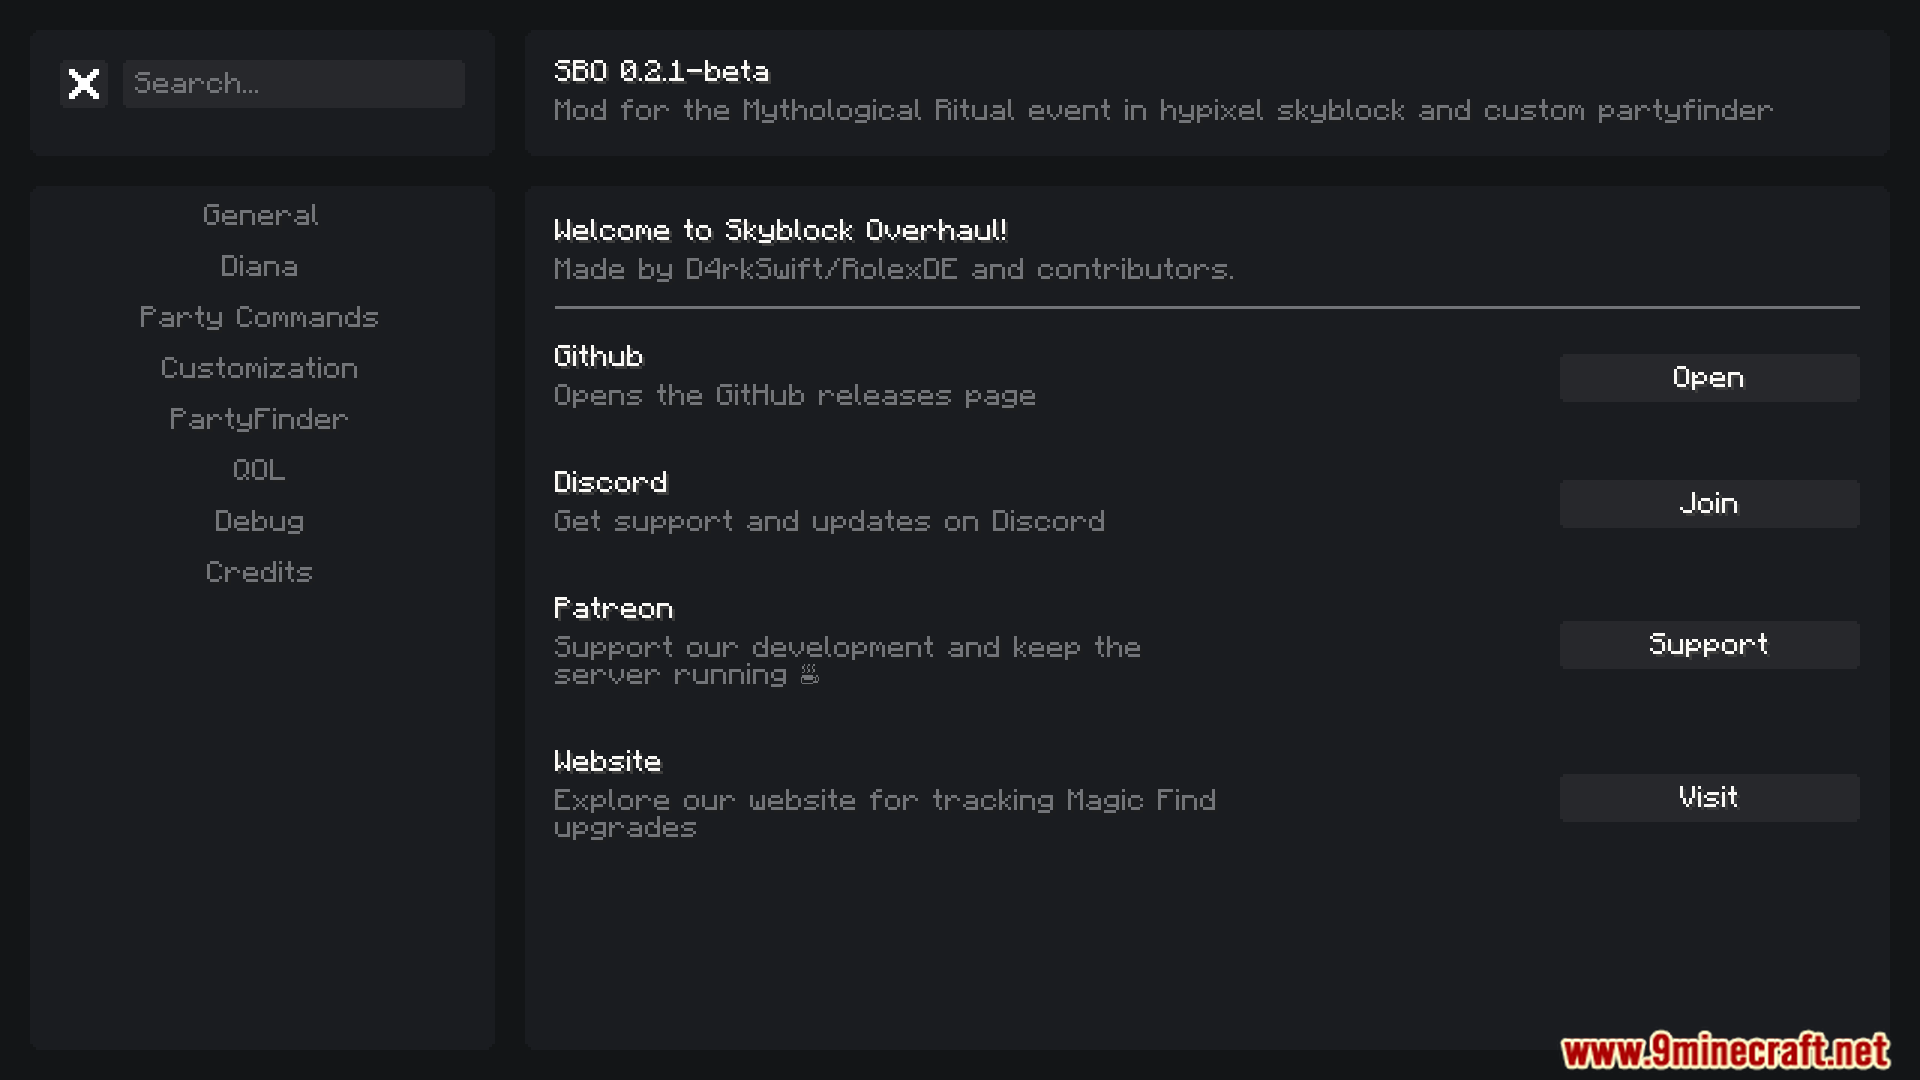The width and height of the screenshot is (1920, 1080).
Task: Click the X close icon beside search
Action: (x=84, y=84)
